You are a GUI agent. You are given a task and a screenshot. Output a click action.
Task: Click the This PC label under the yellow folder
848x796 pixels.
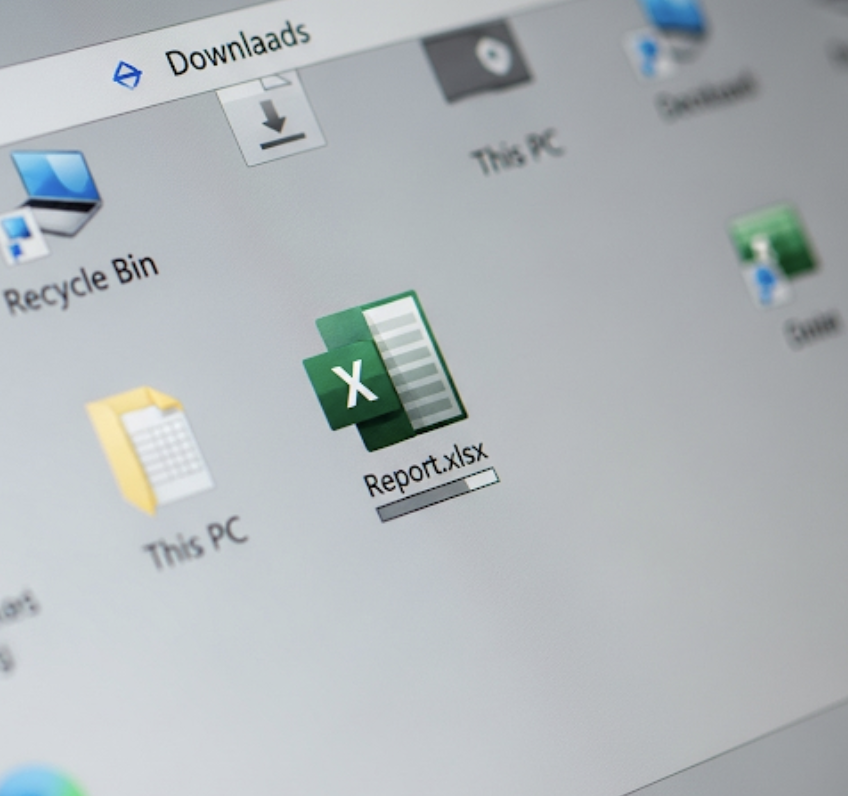197,543
